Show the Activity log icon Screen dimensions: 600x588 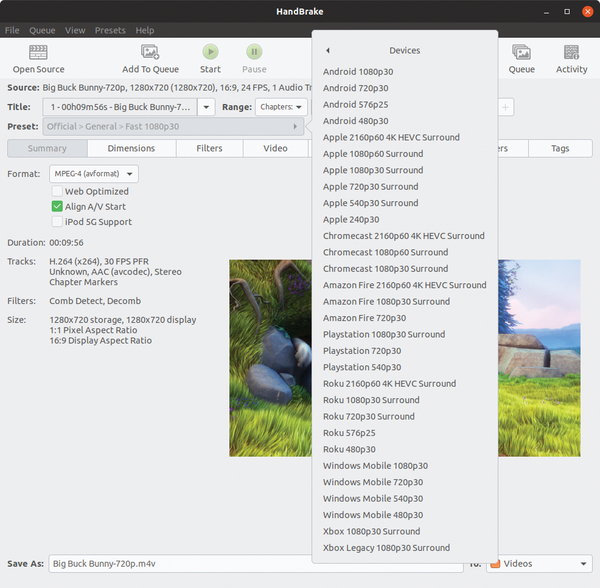571,52
